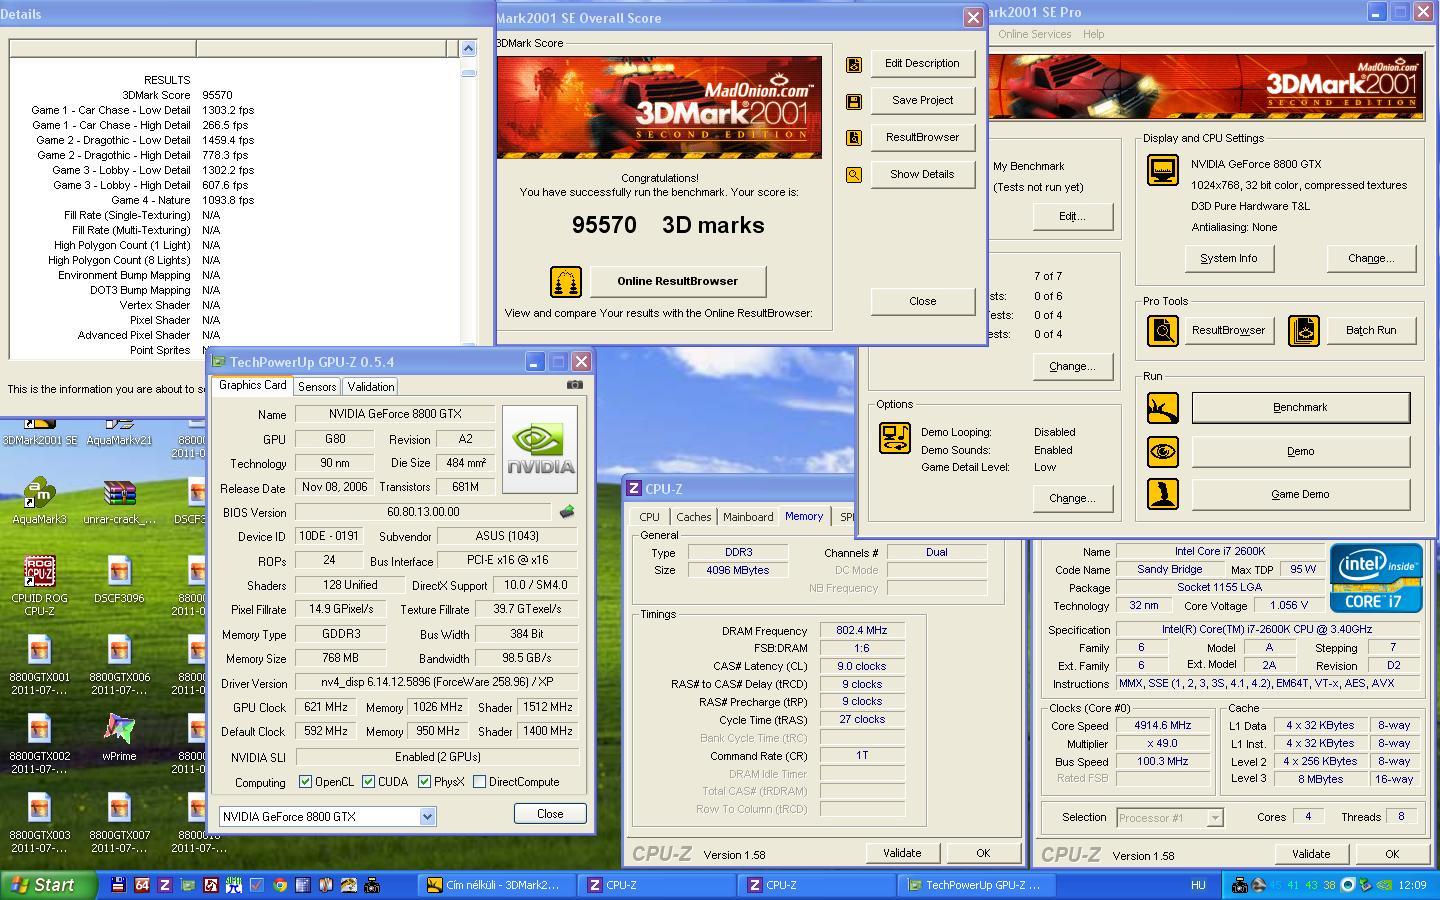Click the Online ResultBrowser chess-piece icon
1440x900 pixels.
566,282
